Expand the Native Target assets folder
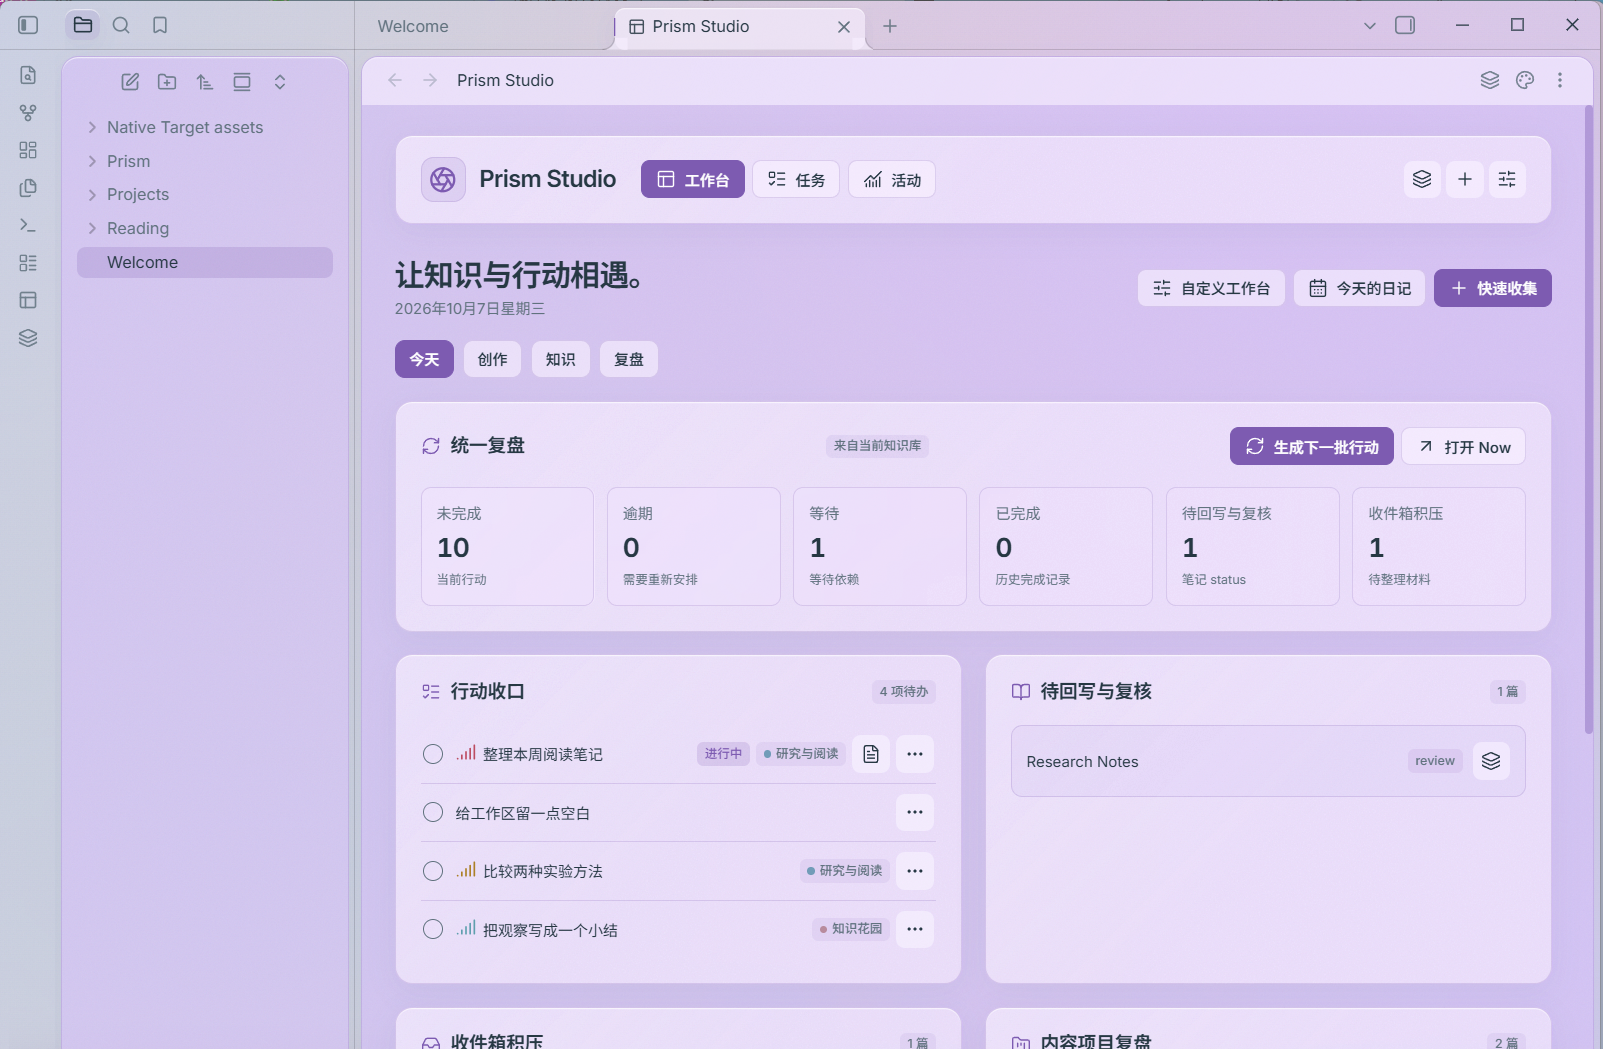Screen dimensions: 1603x1049 [92, 127]
